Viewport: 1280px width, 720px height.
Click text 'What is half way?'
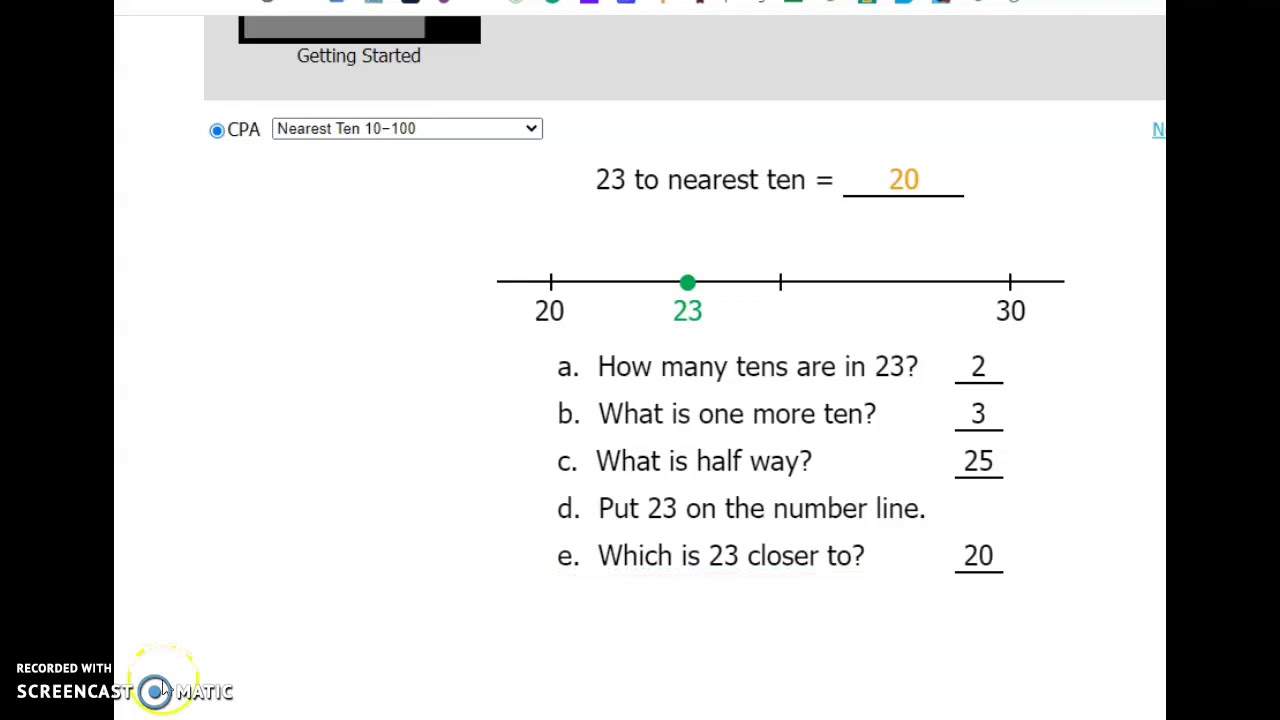point(704,461)
